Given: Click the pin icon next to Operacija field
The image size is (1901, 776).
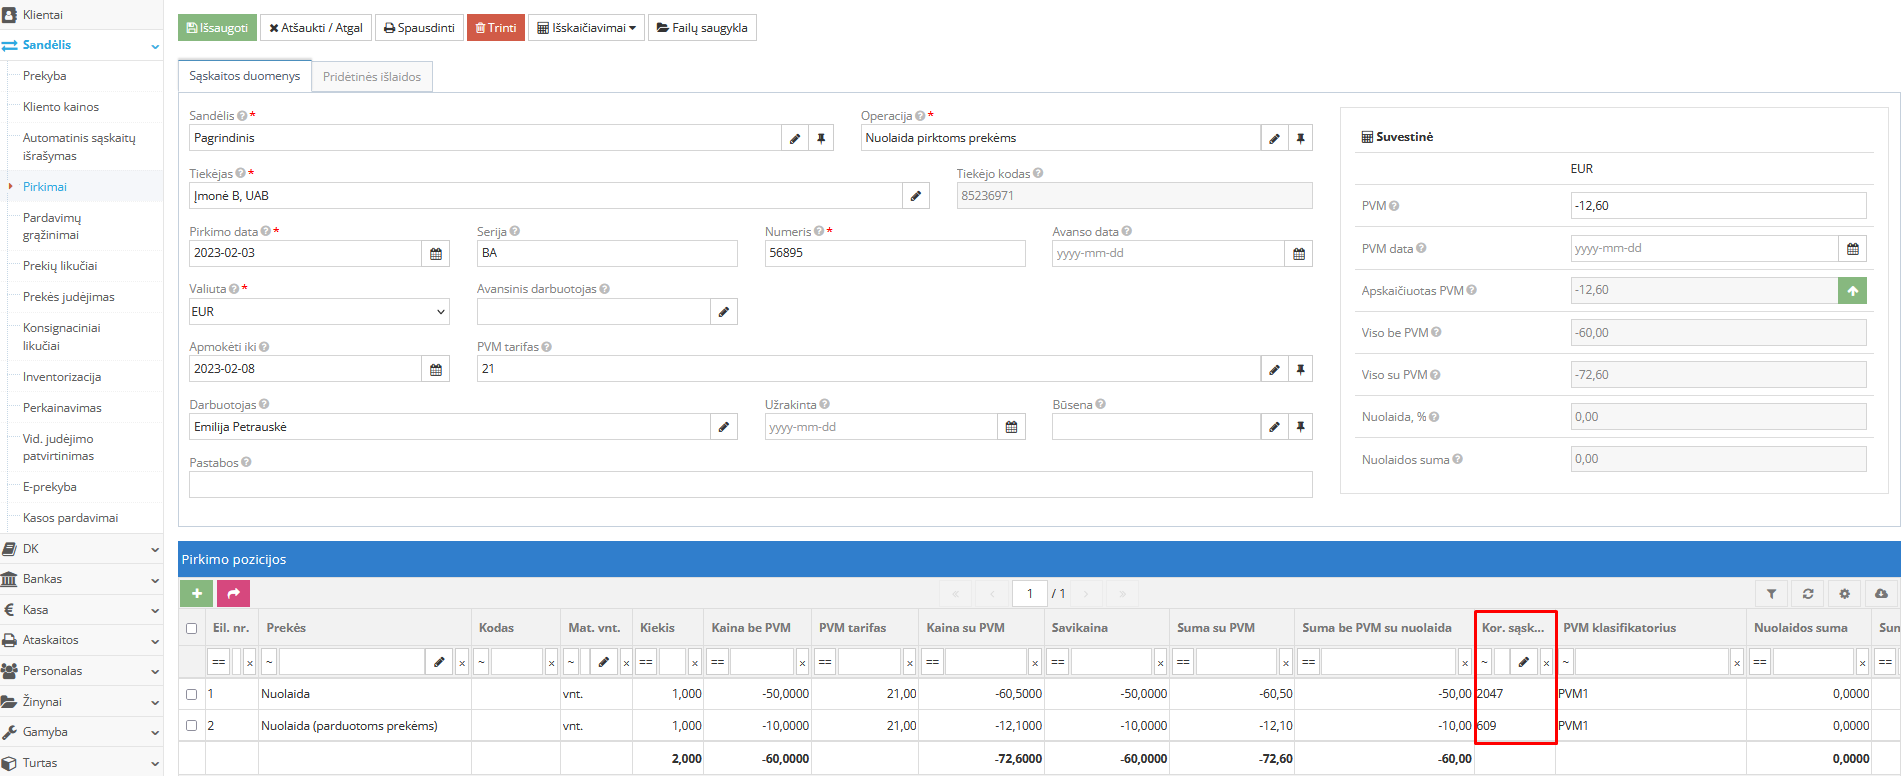Looking at the screenshot, I should [1300, 139].
